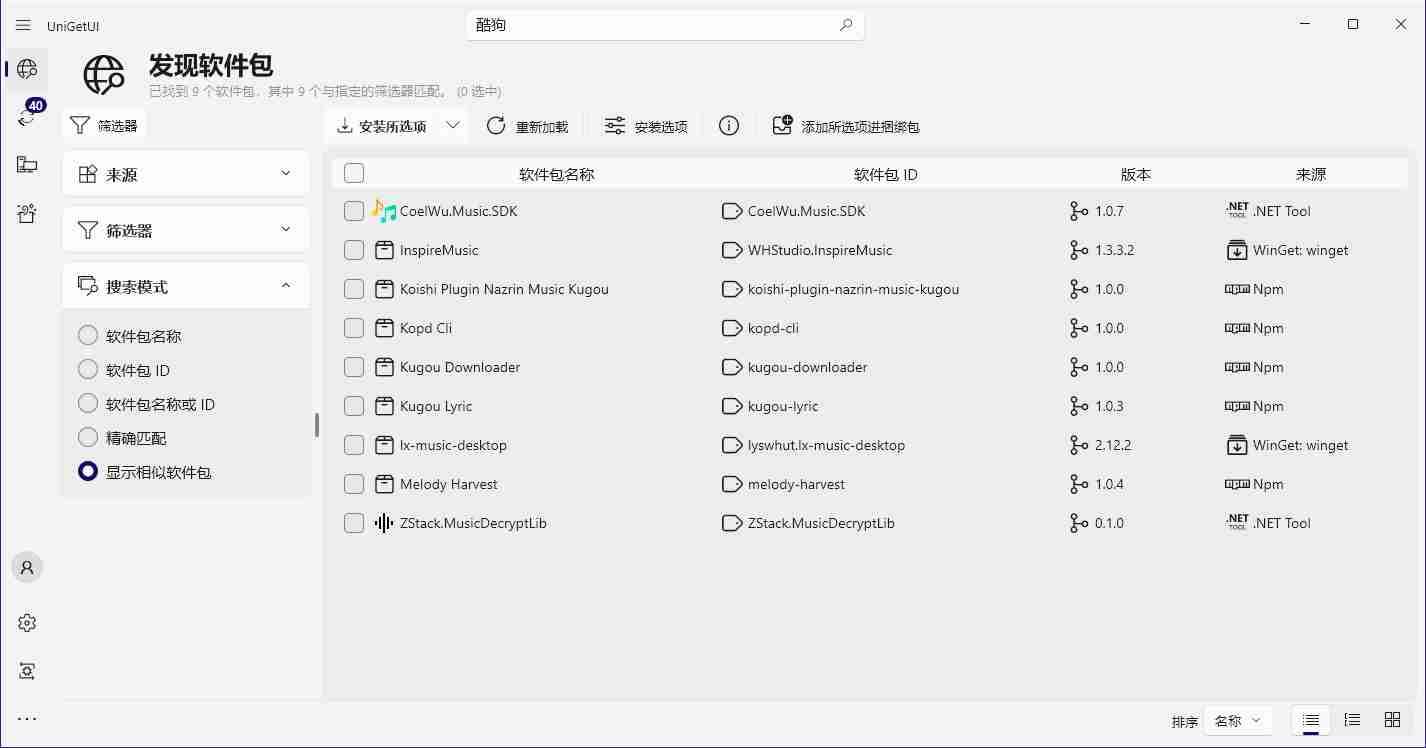
Task: Click Kugou Downloader package box icon
Action: 383,367
